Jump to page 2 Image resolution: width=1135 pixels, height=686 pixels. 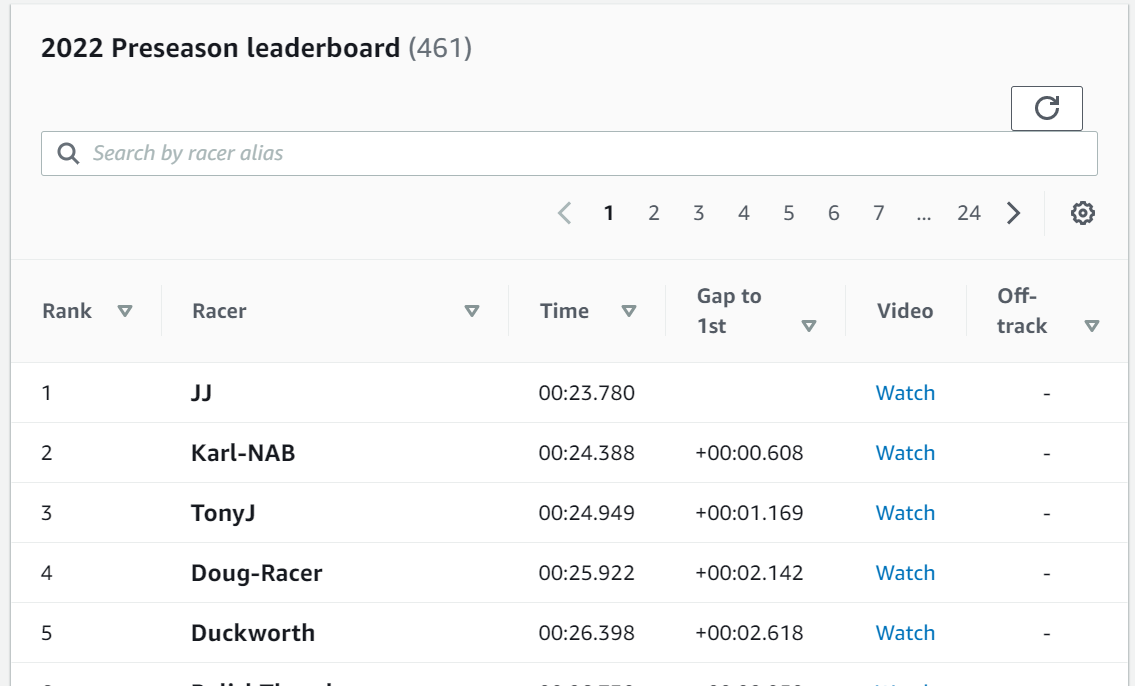[x=654, y=213]
